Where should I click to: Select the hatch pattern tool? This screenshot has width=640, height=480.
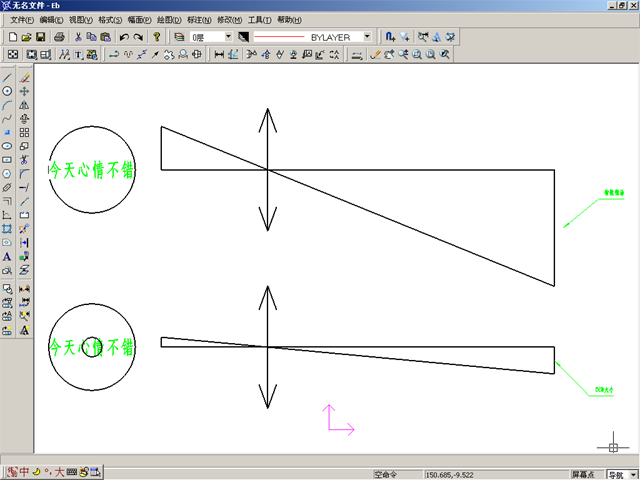coord(7,229)
